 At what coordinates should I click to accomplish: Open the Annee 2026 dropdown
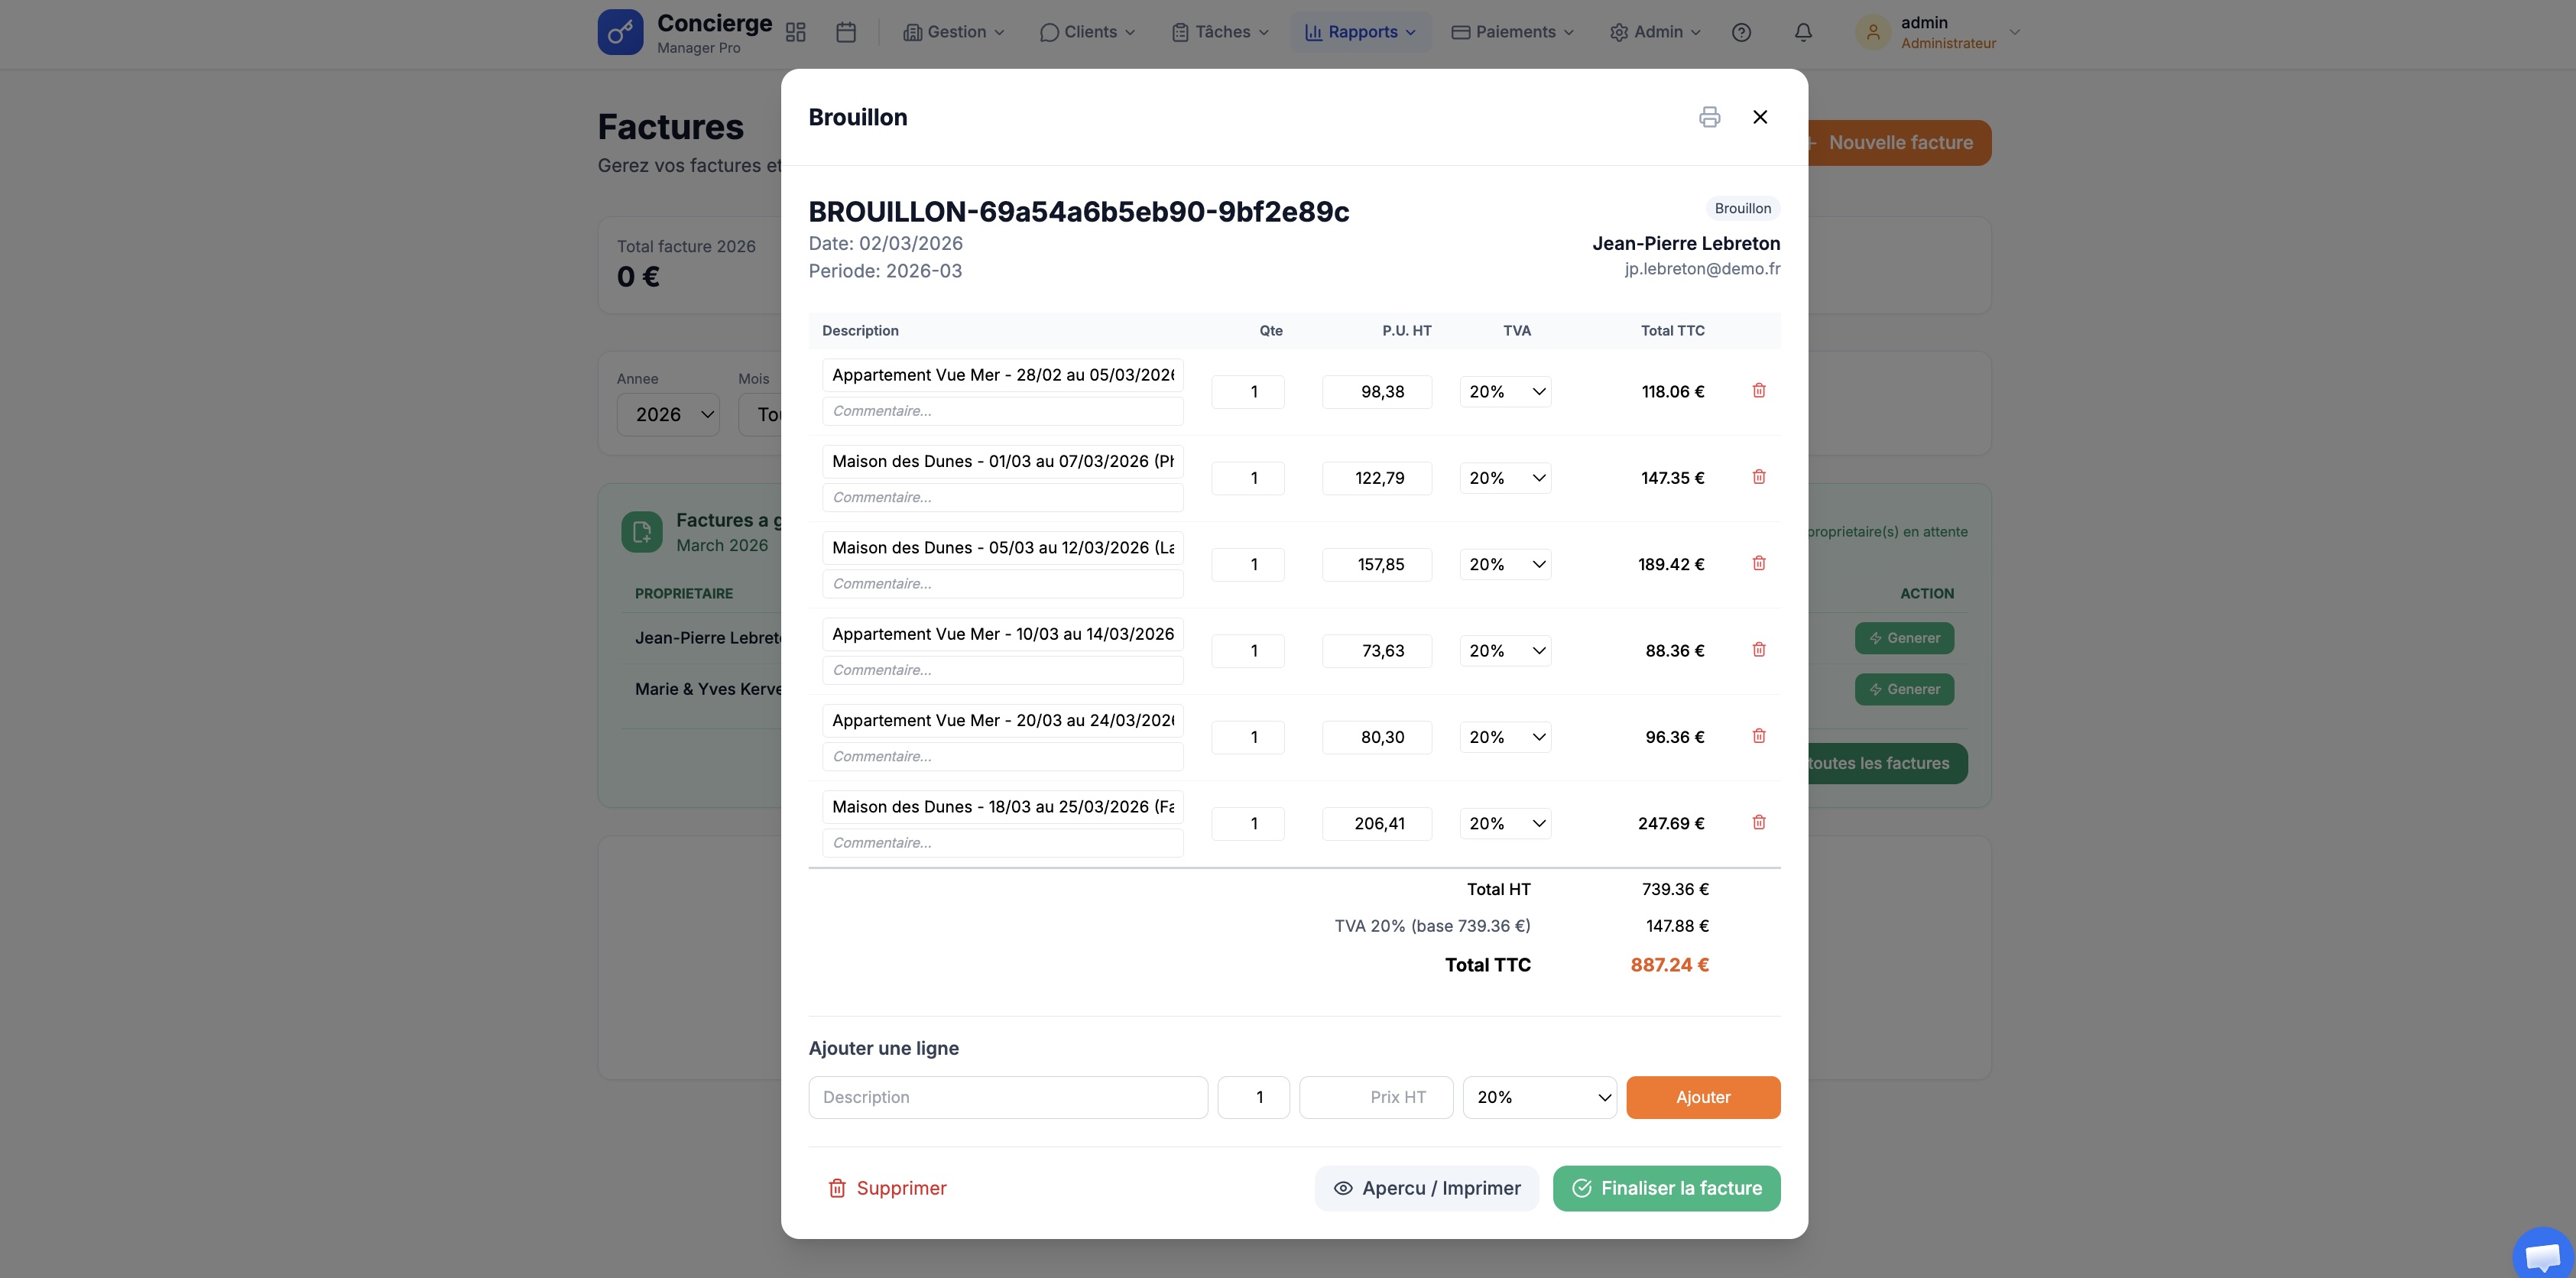coord(668,414)
